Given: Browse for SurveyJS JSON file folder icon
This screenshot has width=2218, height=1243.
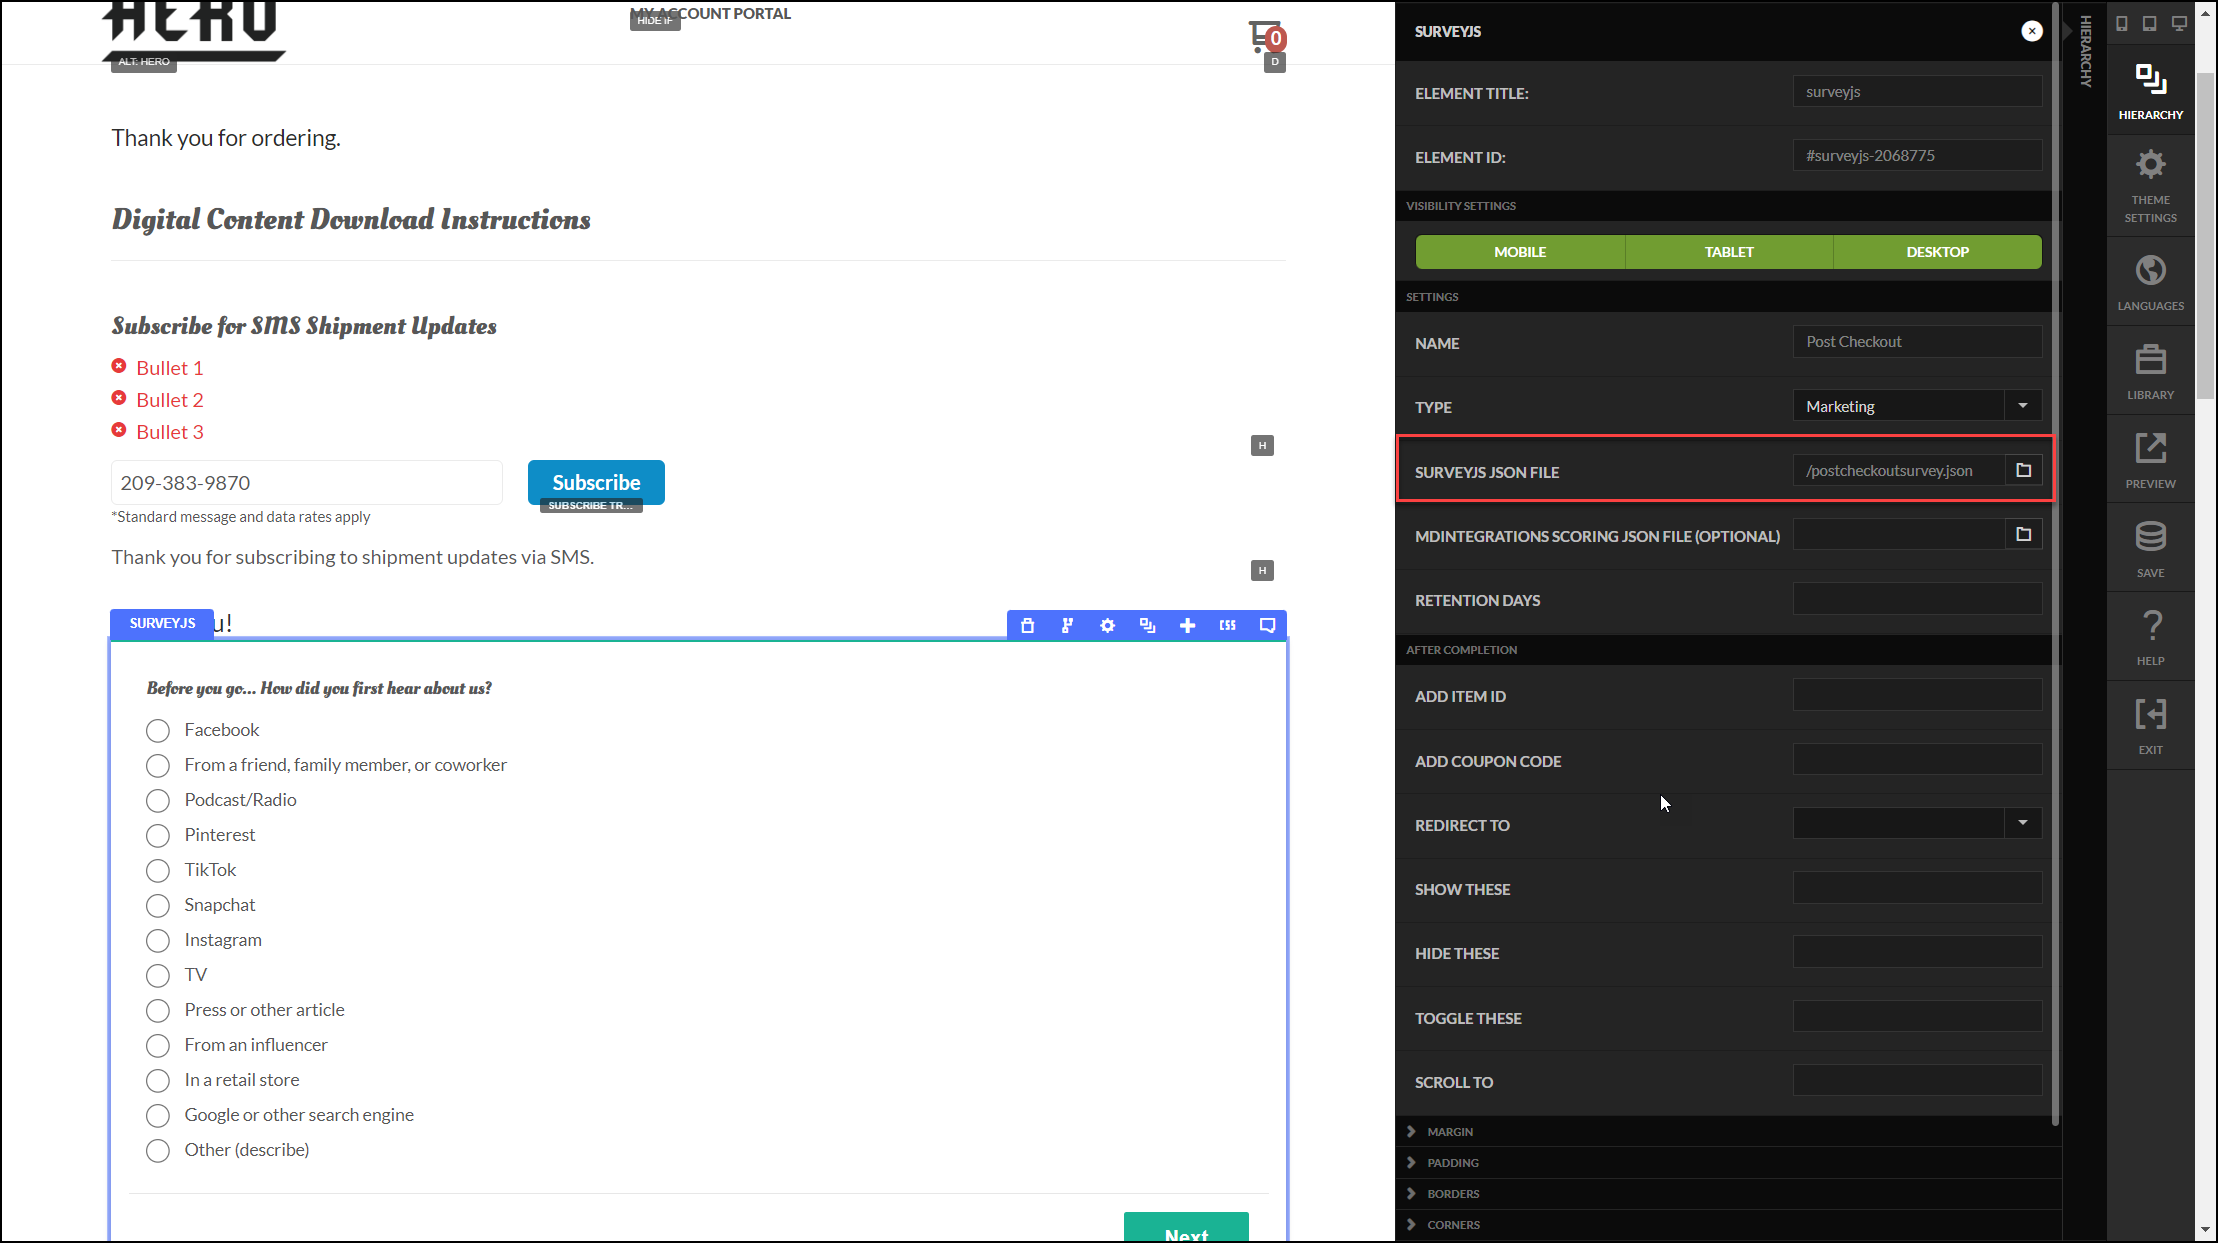Looking at the screenshot, I should click(x=2023, y=470).
